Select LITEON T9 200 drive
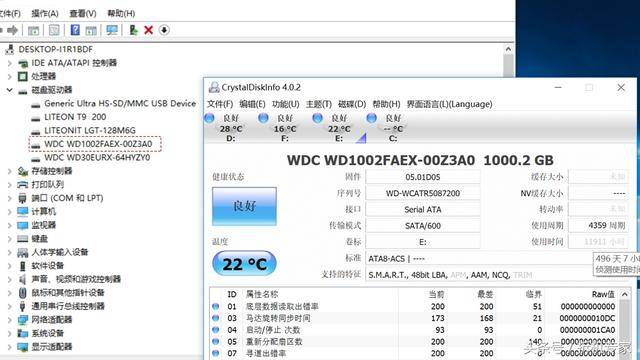The width and height of the screenshot is (640, 360). (75, 117)
